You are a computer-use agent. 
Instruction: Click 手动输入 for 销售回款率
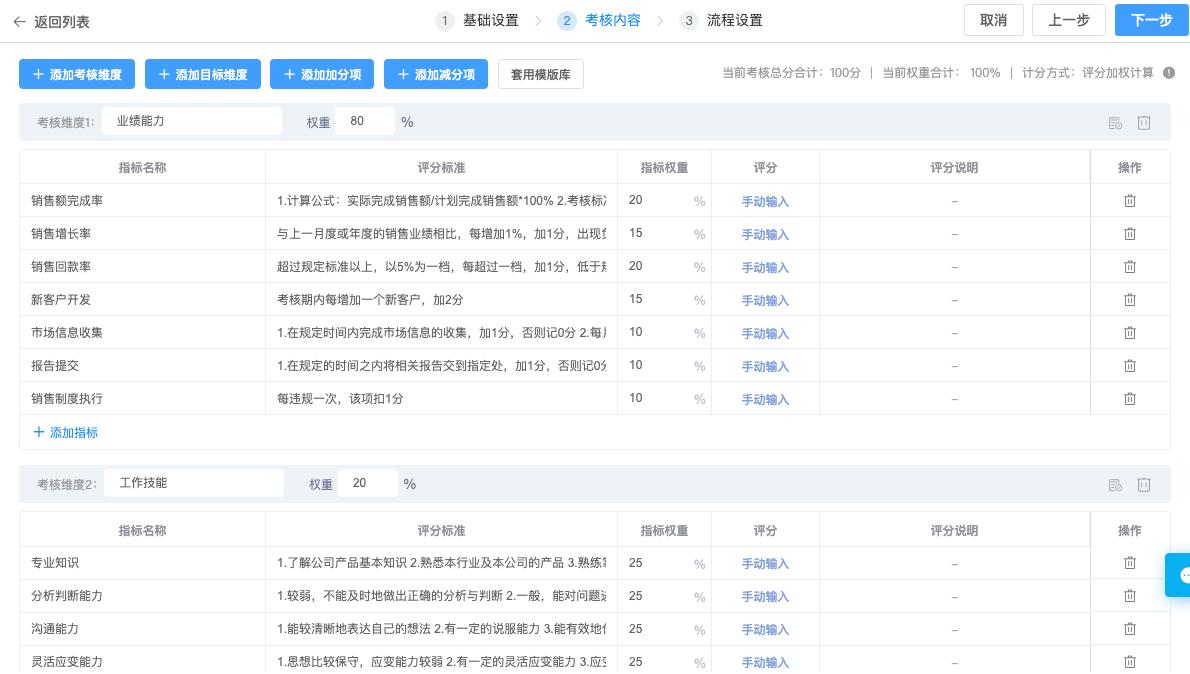(x=765, y=267)
